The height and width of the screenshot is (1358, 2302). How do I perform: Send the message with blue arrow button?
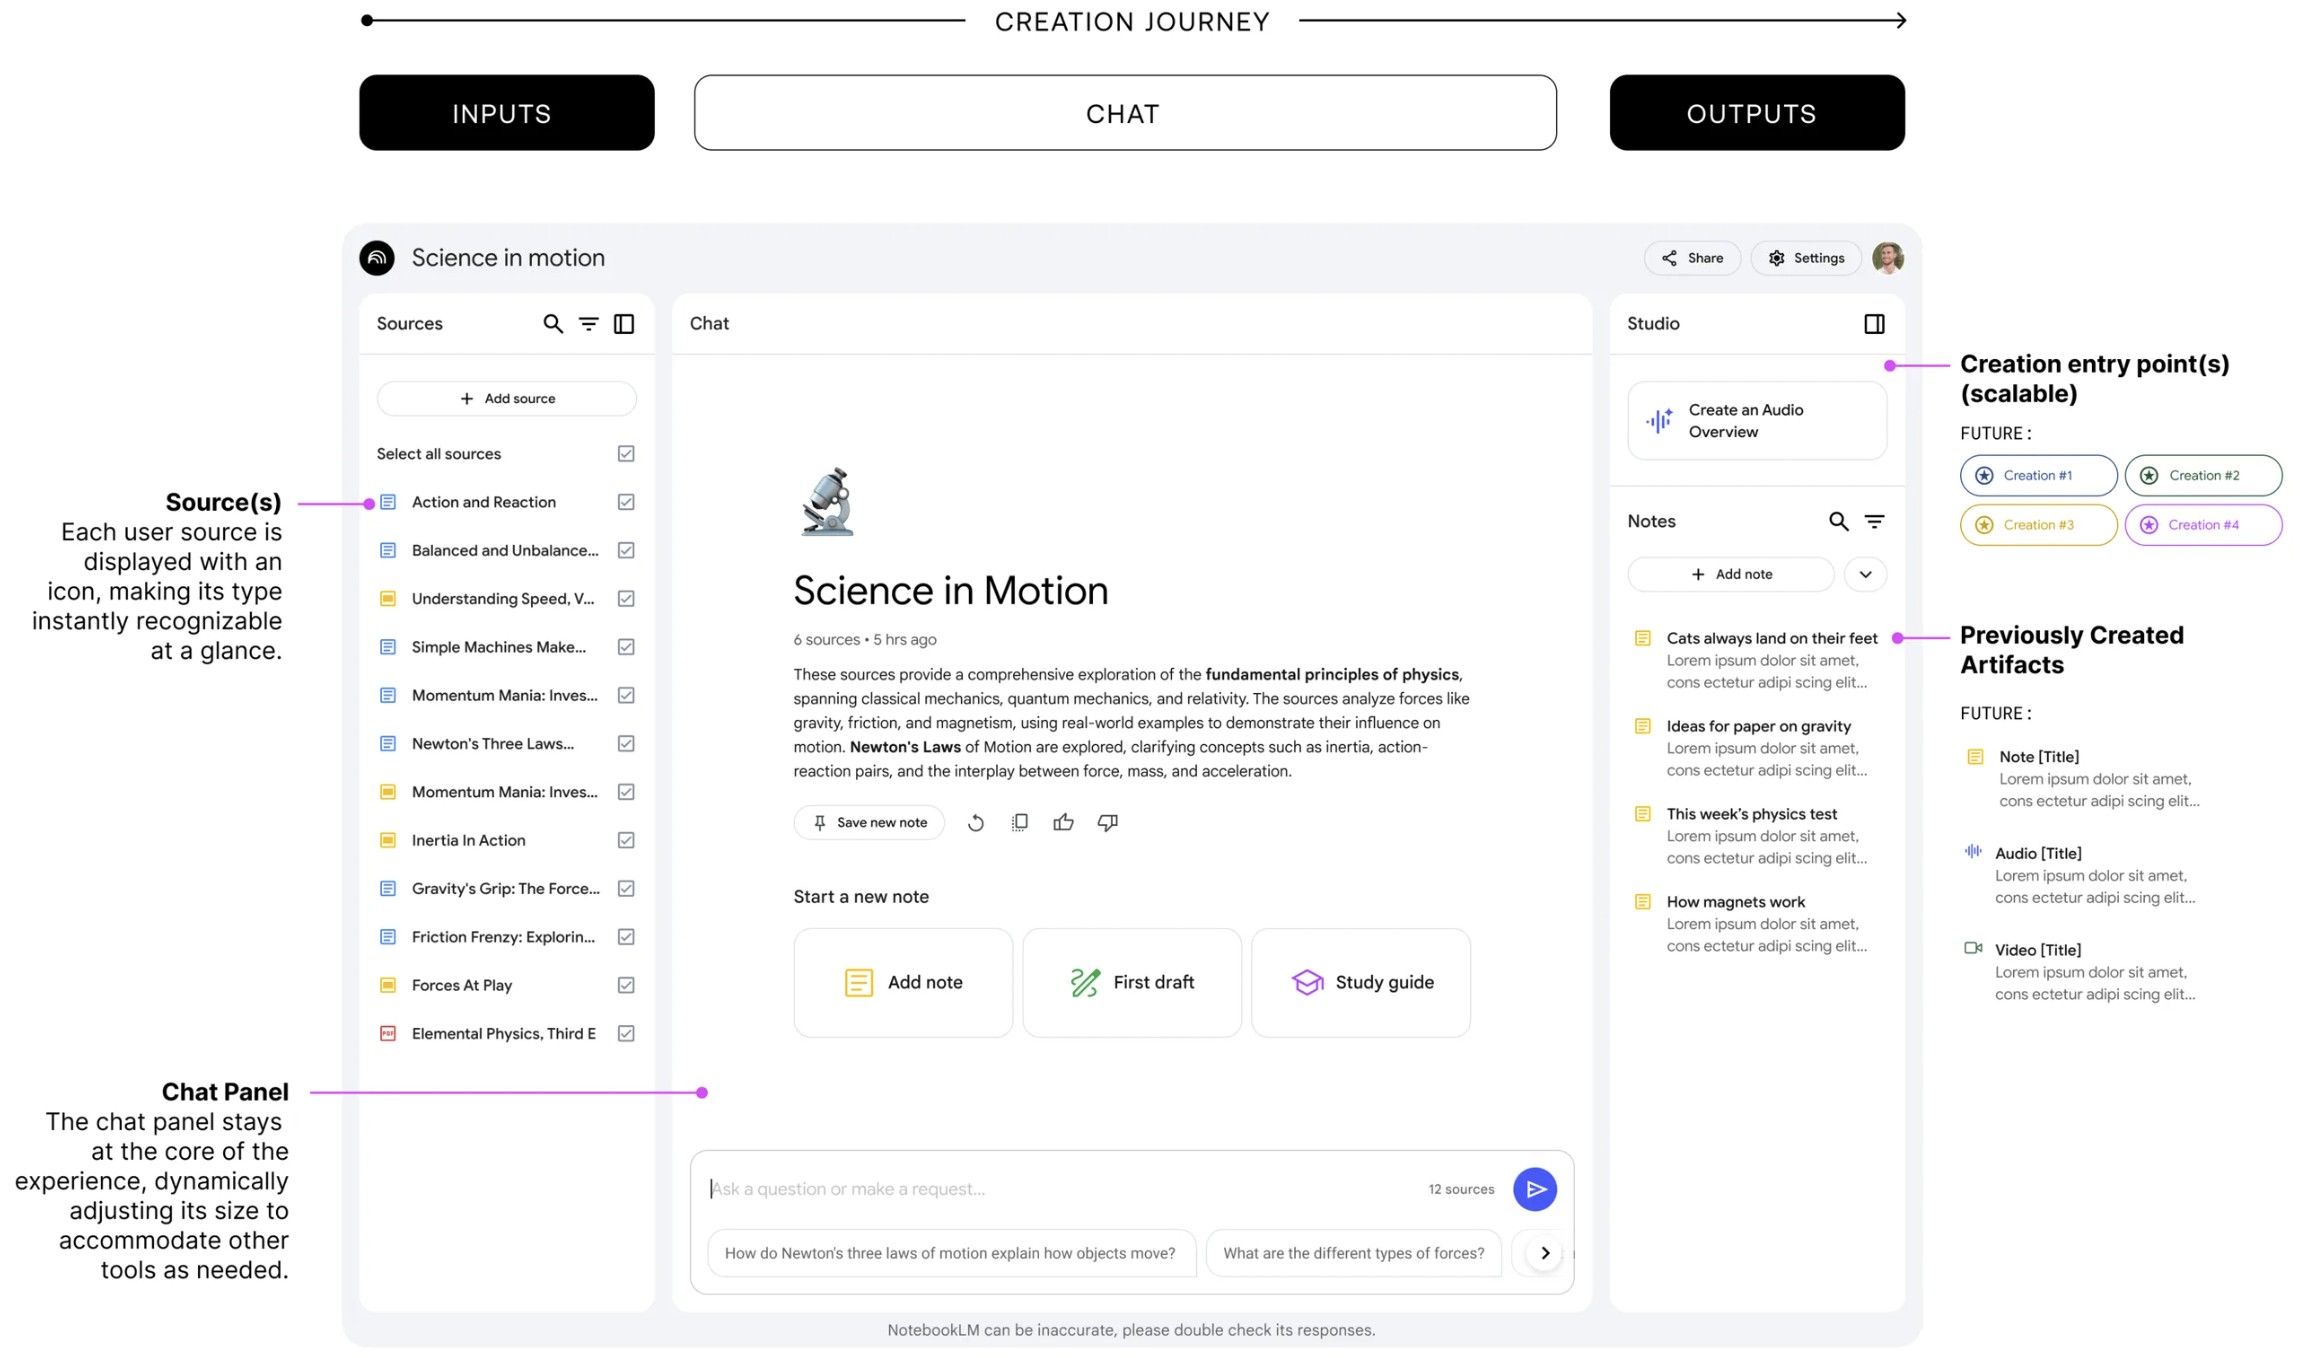click(1534, 1188)
